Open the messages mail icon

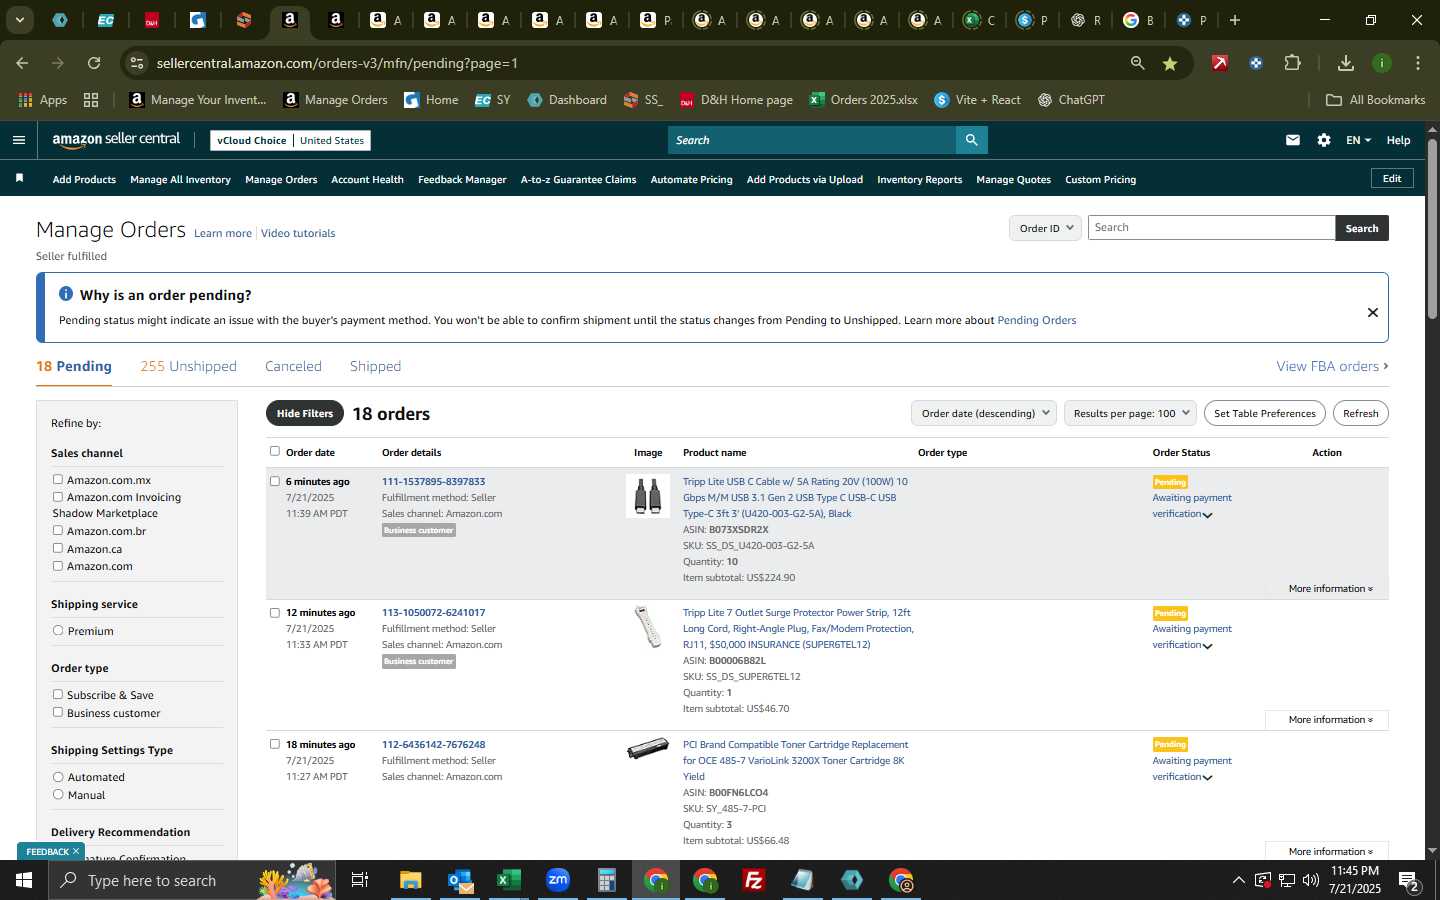[1293, 140]
